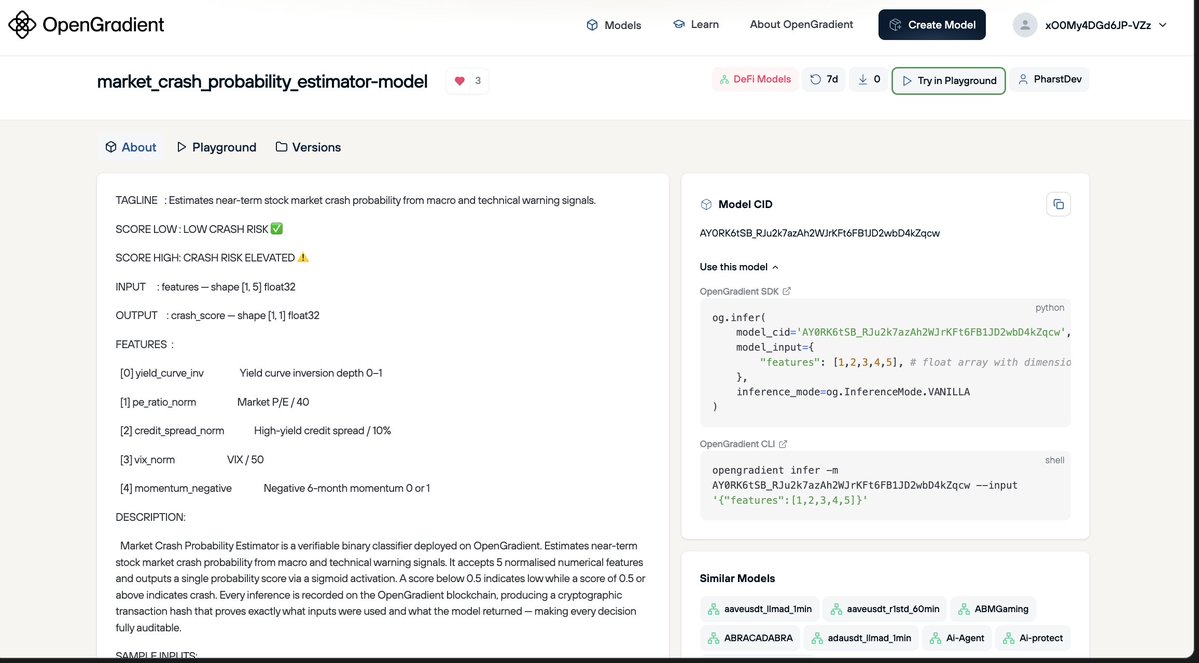Click the OpenGradient logo icon
The image size is (1199, 663).
[x=21, y=24]
